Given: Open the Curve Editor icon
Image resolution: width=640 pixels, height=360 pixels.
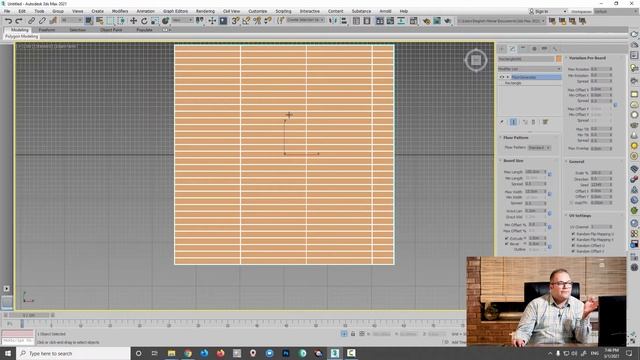Looking at the screenshot, I should coord(391,20).
